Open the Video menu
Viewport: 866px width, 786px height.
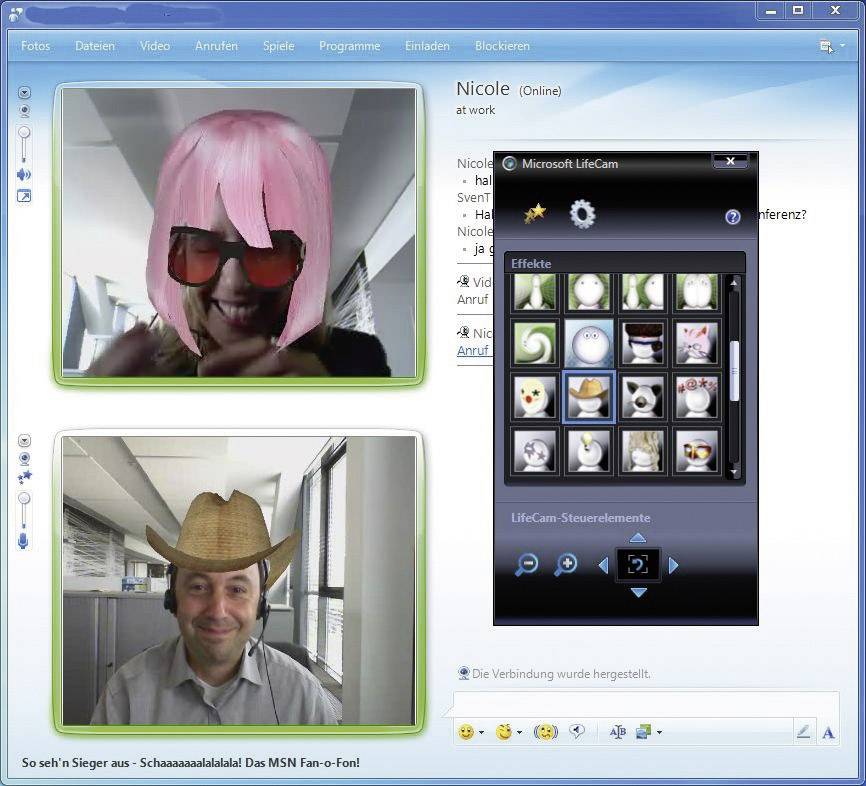[x=154, y=45]
